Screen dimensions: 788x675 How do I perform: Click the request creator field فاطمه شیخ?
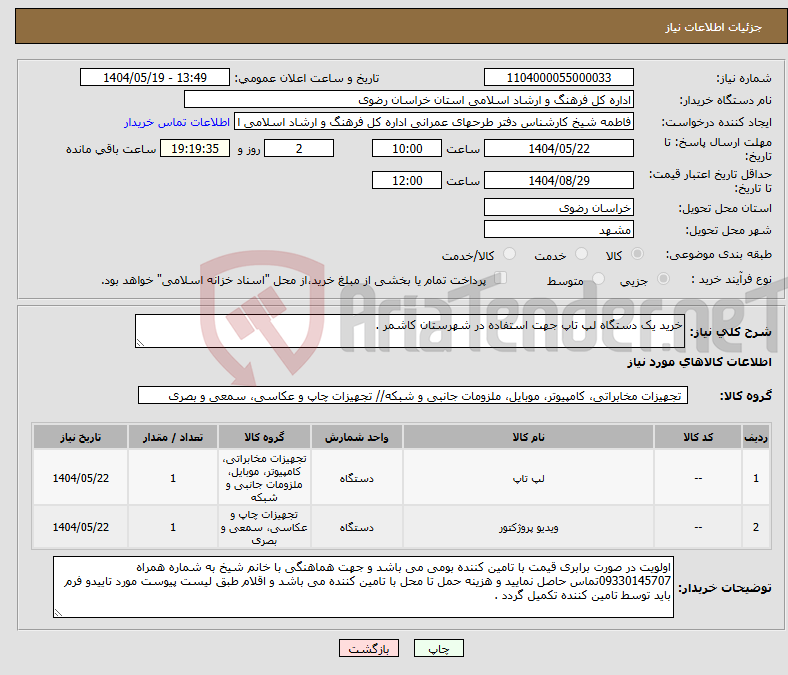point(434,122)
